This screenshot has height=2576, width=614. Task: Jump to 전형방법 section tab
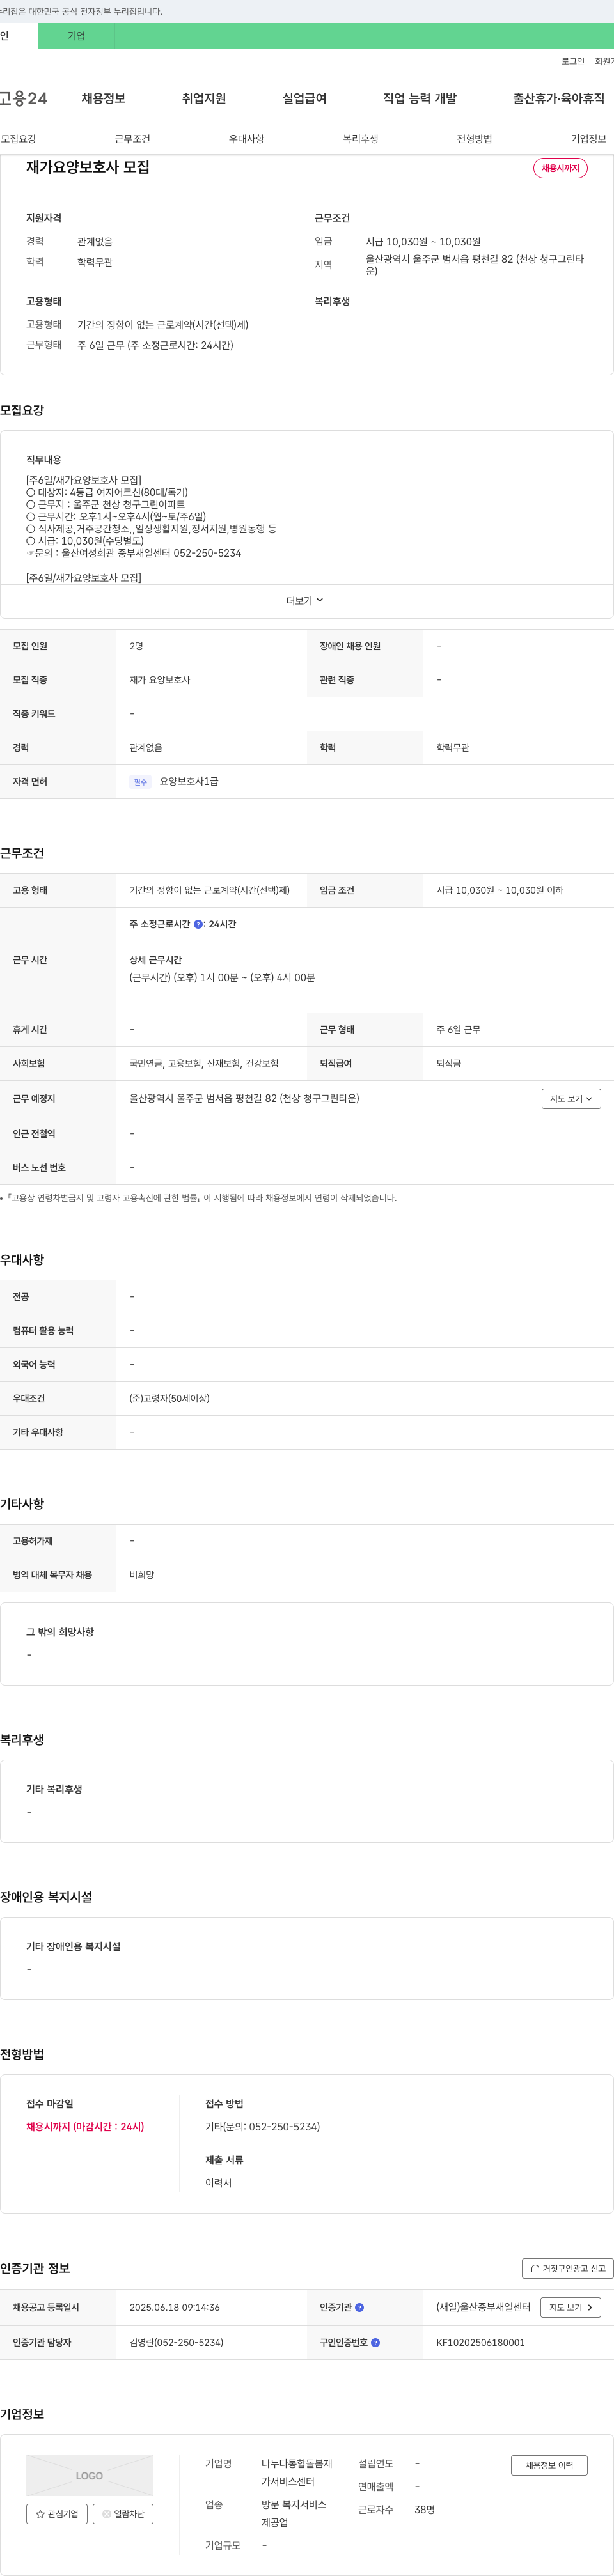pyautogui.click(x=474, y=139)
